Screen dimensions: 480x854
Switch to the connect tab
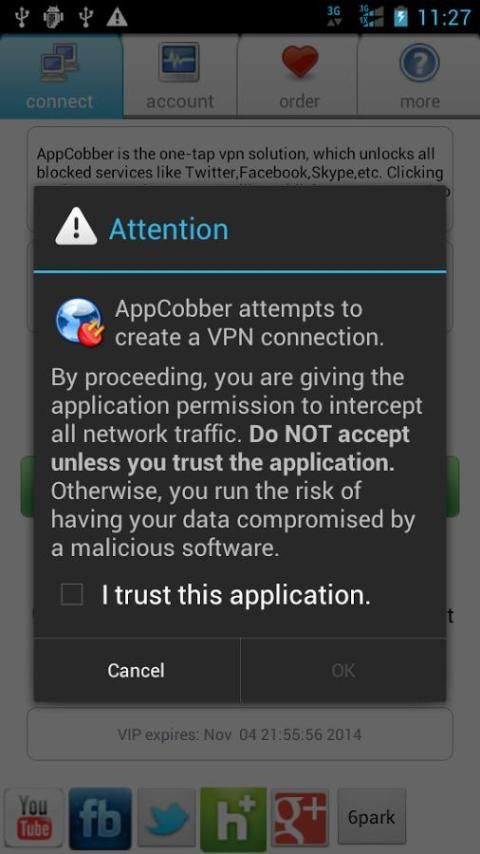tap(60, 76)
